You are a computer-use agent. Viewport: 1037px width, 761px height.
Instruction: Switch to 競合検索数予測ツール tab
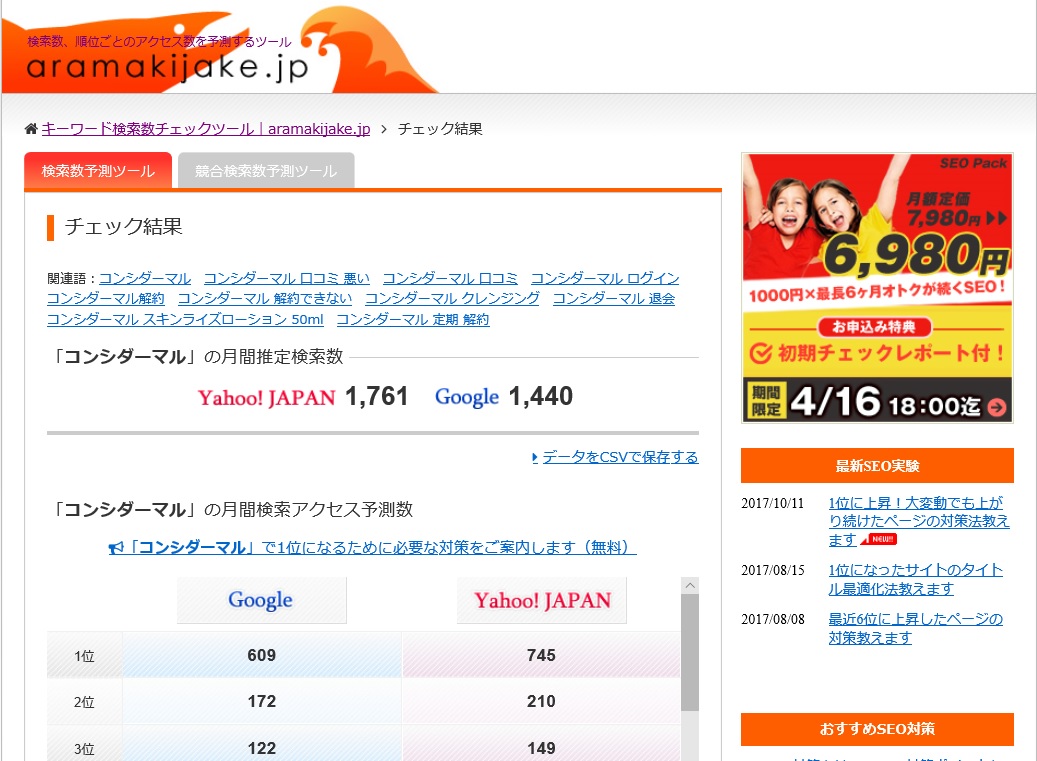click(266, 171)
